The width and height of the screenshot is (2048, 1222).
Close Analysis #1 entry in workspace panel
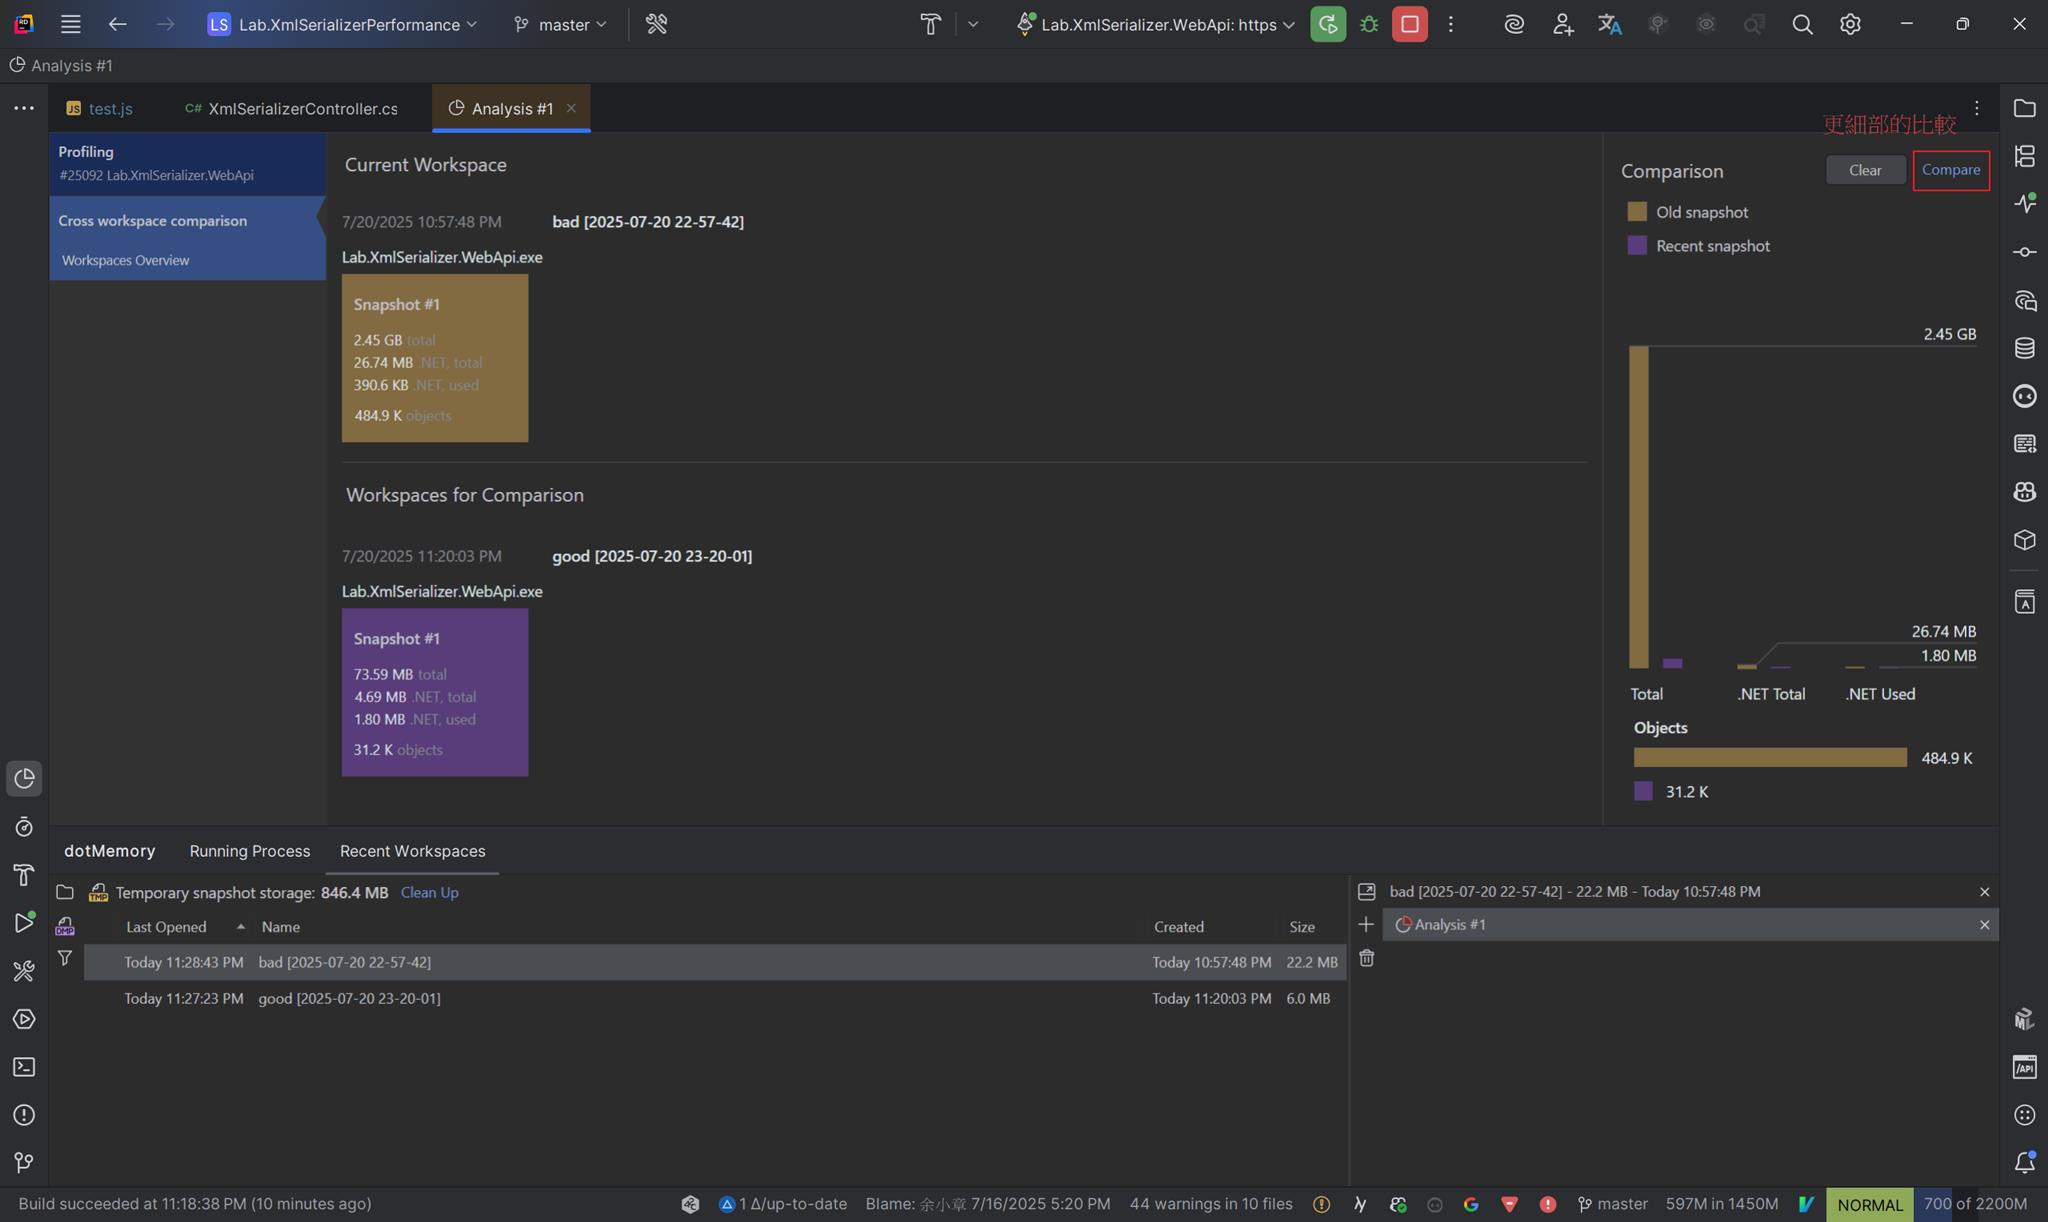(x=1984, y=925)
